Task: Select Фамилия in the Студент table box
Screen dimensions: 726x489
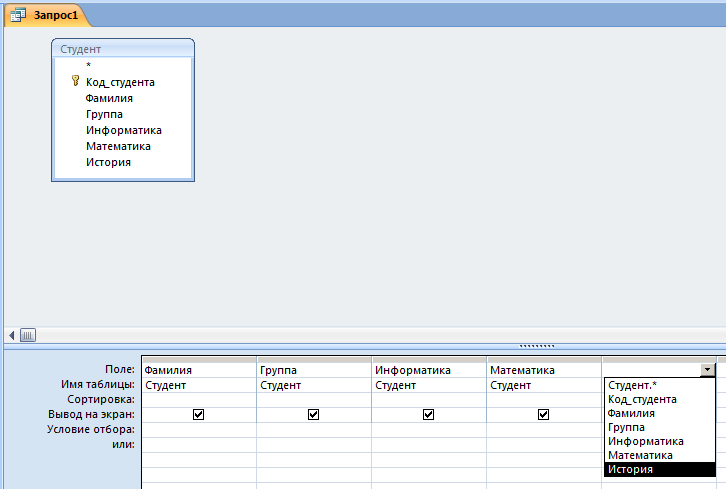Action: click(109, 98)
